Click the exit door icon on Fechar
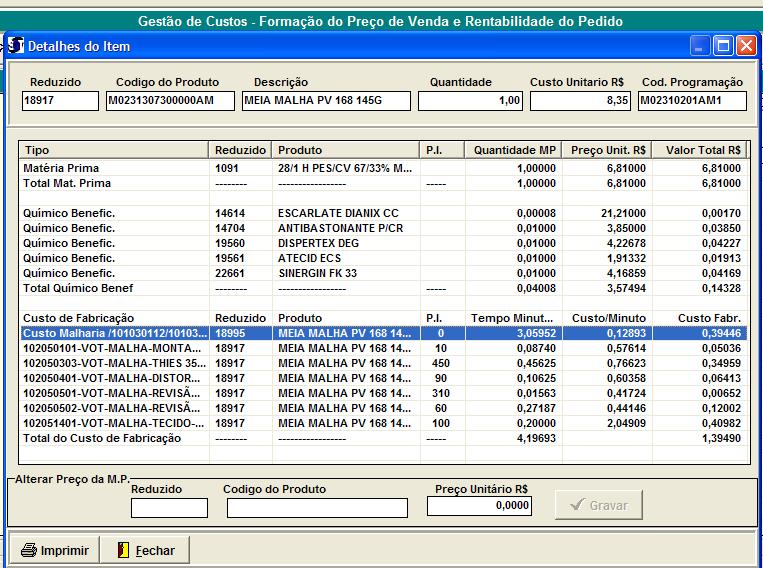This screenshot has height=568, width=763. tap(123, 550)
